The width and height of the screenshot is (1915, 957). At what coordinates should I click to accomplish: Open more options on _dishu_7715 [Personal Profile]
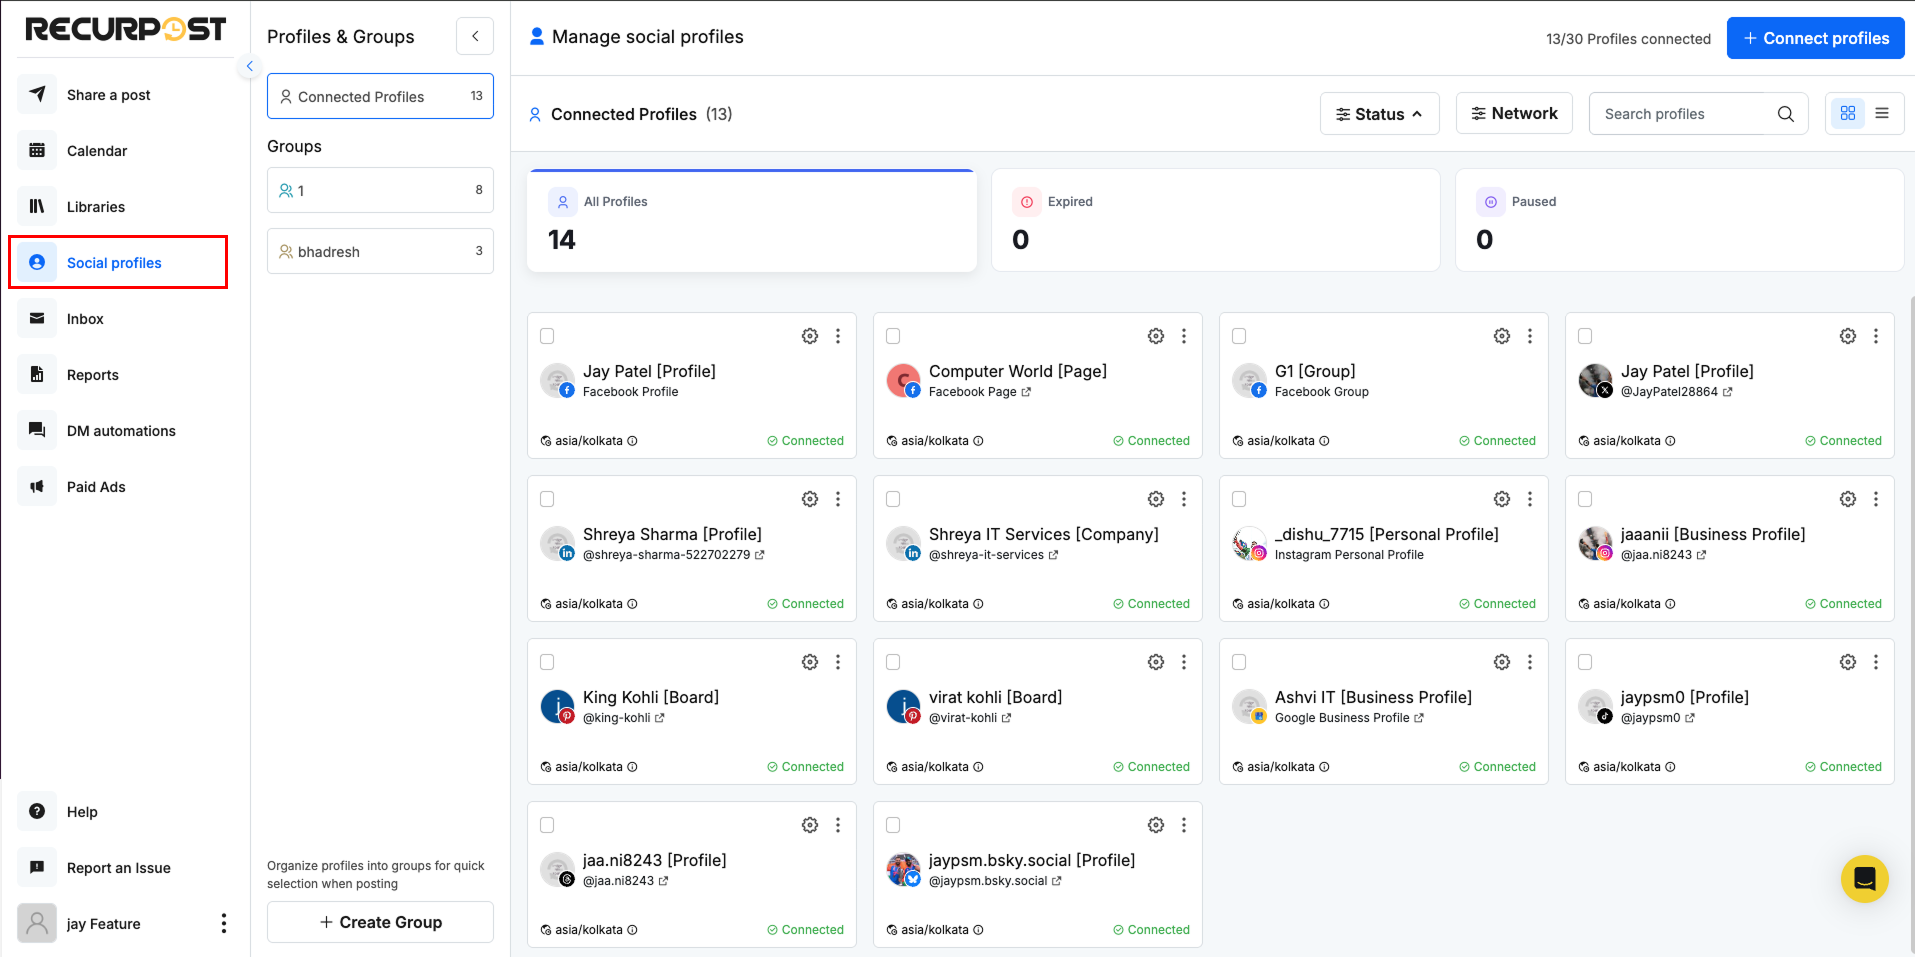1530,499
